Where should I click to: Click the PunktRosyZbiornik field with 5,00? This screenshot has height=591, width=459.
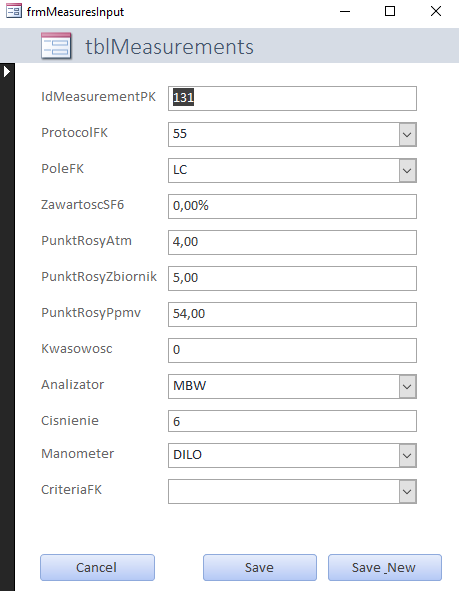click(292, 279)
